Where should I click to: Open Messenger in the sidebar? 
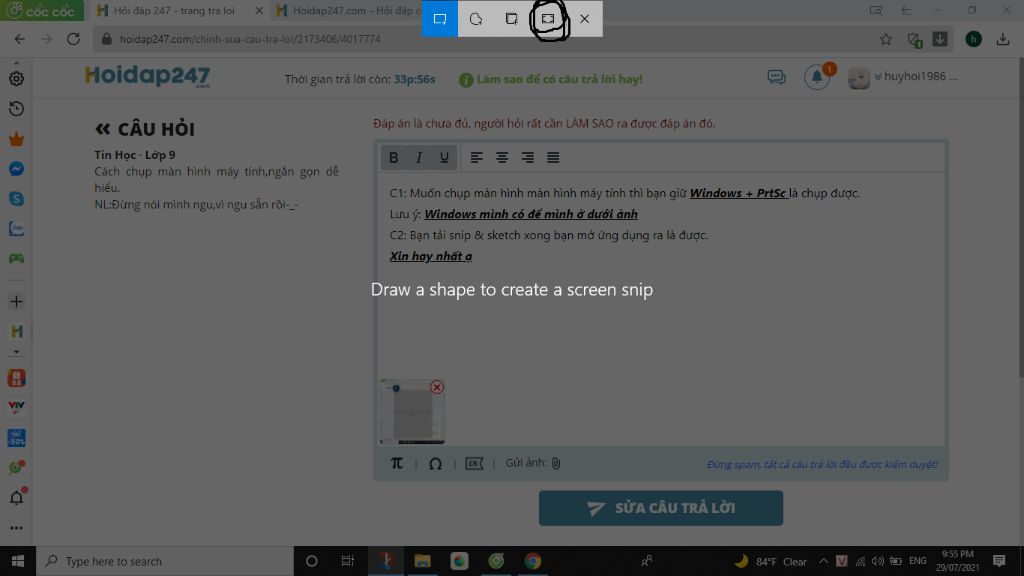click(x=16, y=169)
